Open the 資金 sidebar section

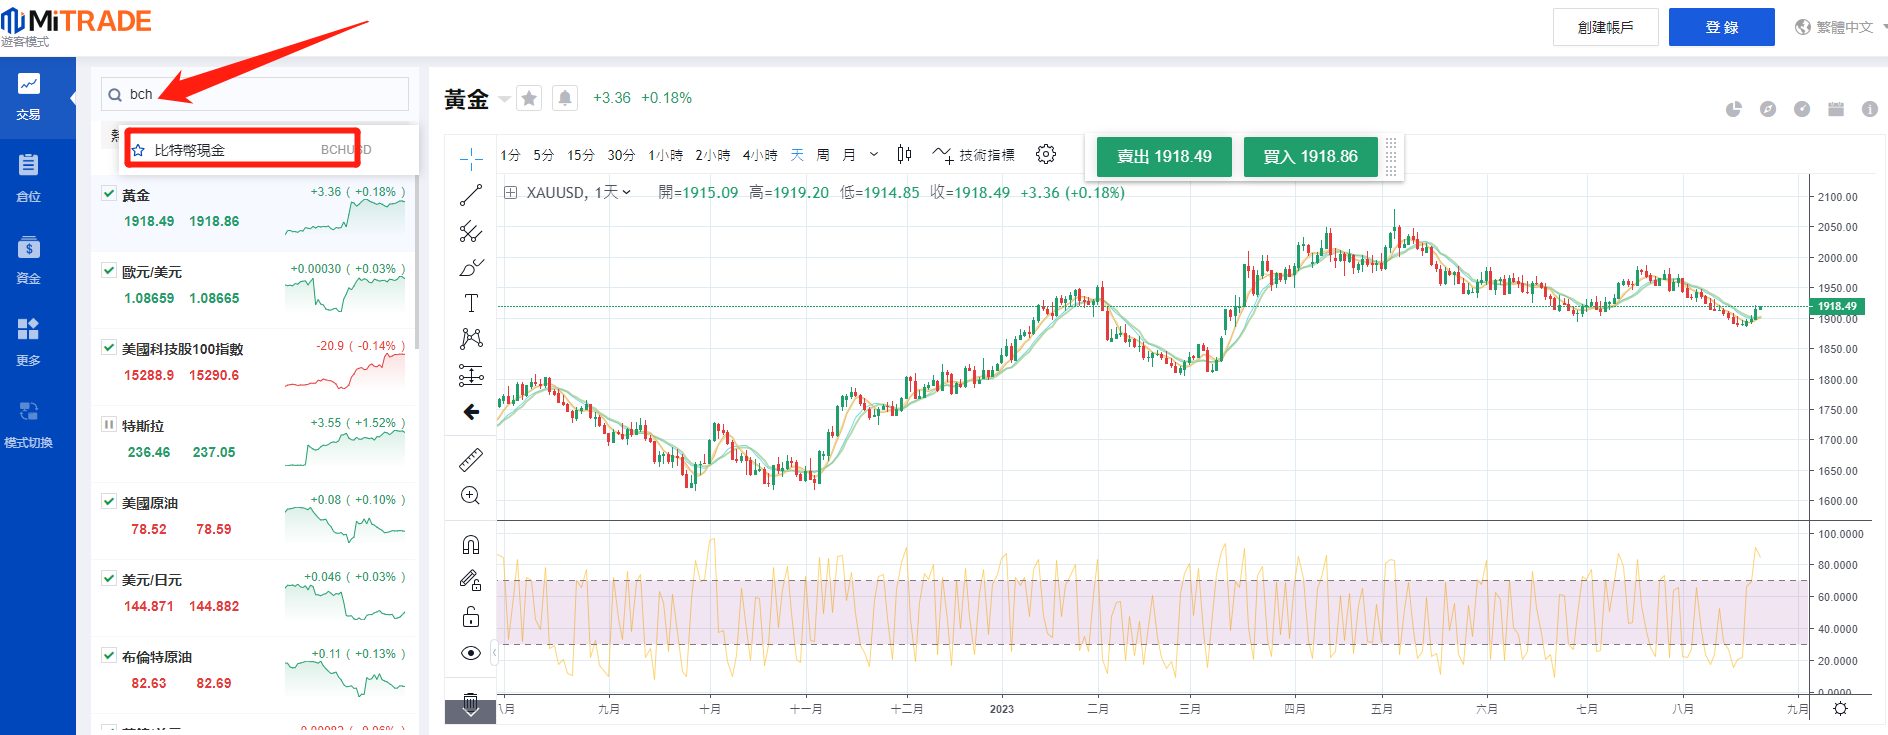(29, 260)
